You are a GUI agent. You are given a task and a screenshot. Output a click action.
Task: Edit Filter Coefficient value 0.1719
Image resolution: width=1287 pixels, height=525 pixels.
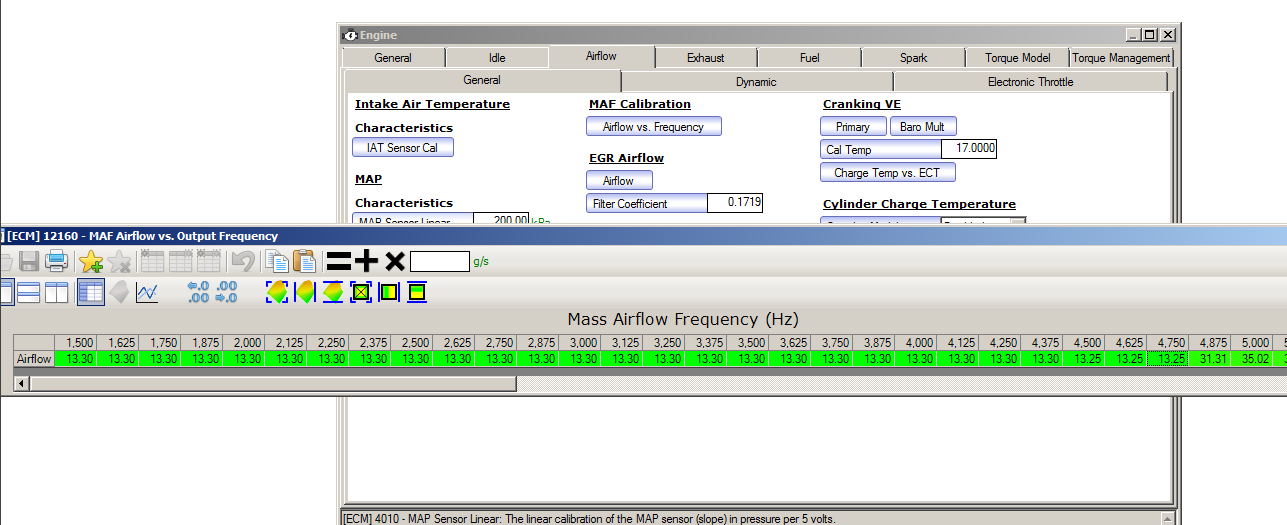click(735, 203)
